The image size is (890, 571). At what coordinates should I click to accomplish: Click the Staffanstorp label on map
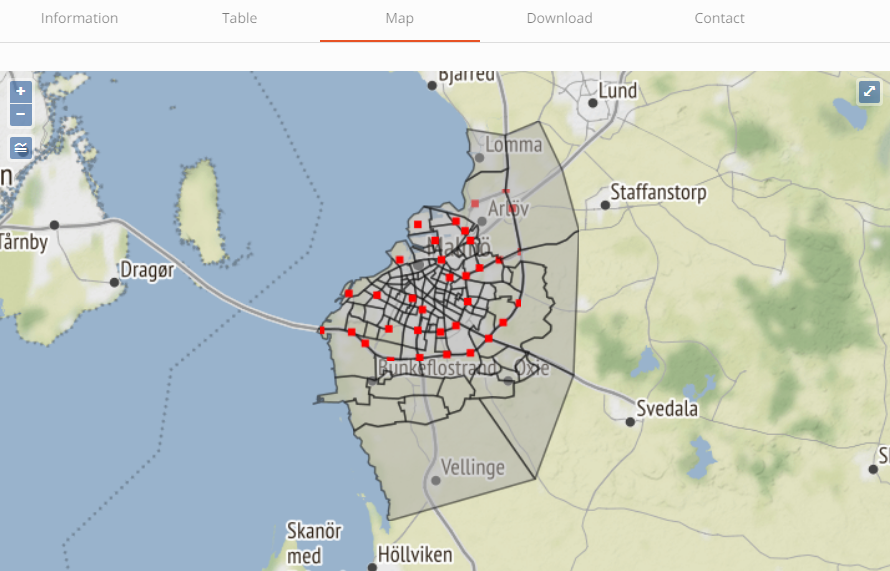(x=658, y=192)
